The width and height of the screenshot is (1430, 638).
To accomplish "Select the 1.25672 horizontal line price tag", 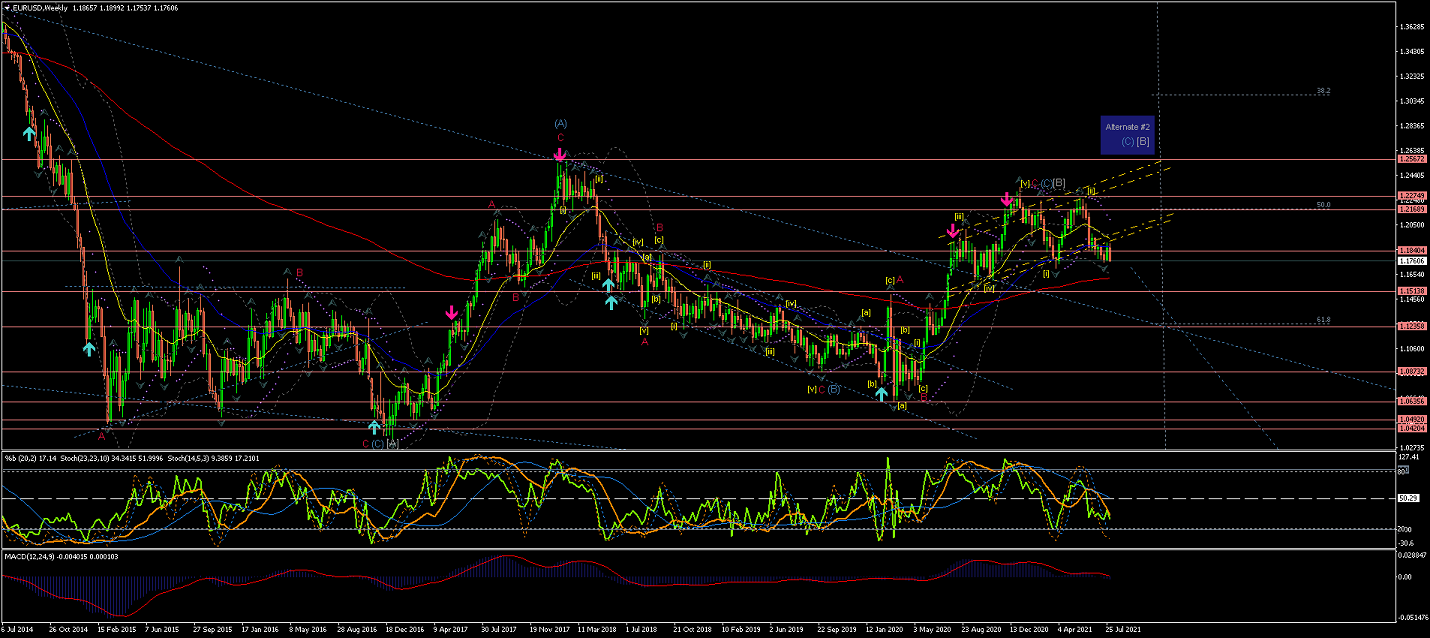I will (1412, 159).
